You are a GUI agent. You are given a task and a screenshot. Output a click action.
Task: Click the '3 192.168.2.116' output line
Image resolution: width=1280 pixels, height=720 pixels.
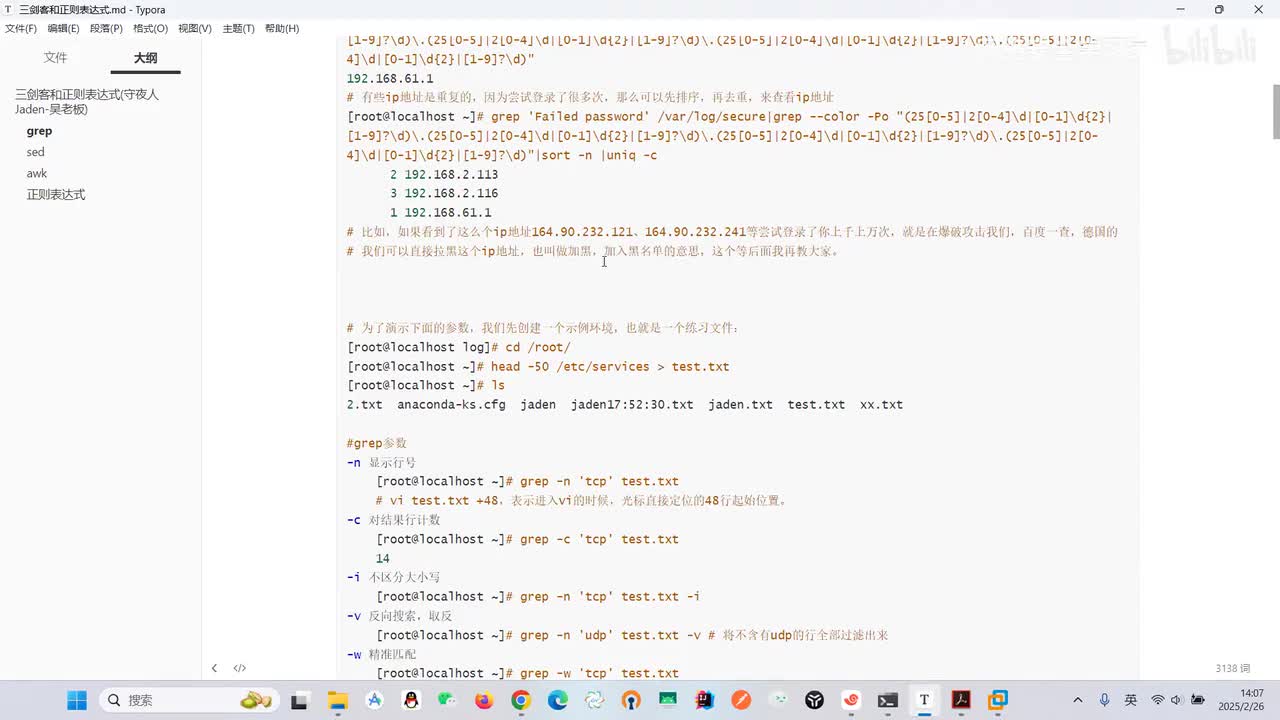pyautogui.click(x=444, y=193)
